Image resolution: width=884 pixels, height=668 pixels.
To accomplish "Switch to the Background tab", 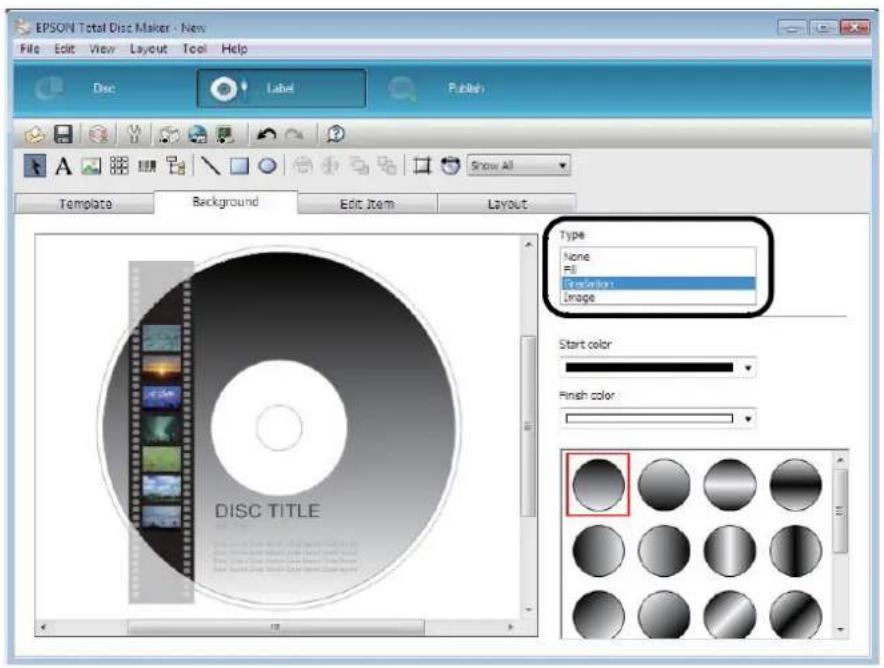I will (x=226, y=202).
